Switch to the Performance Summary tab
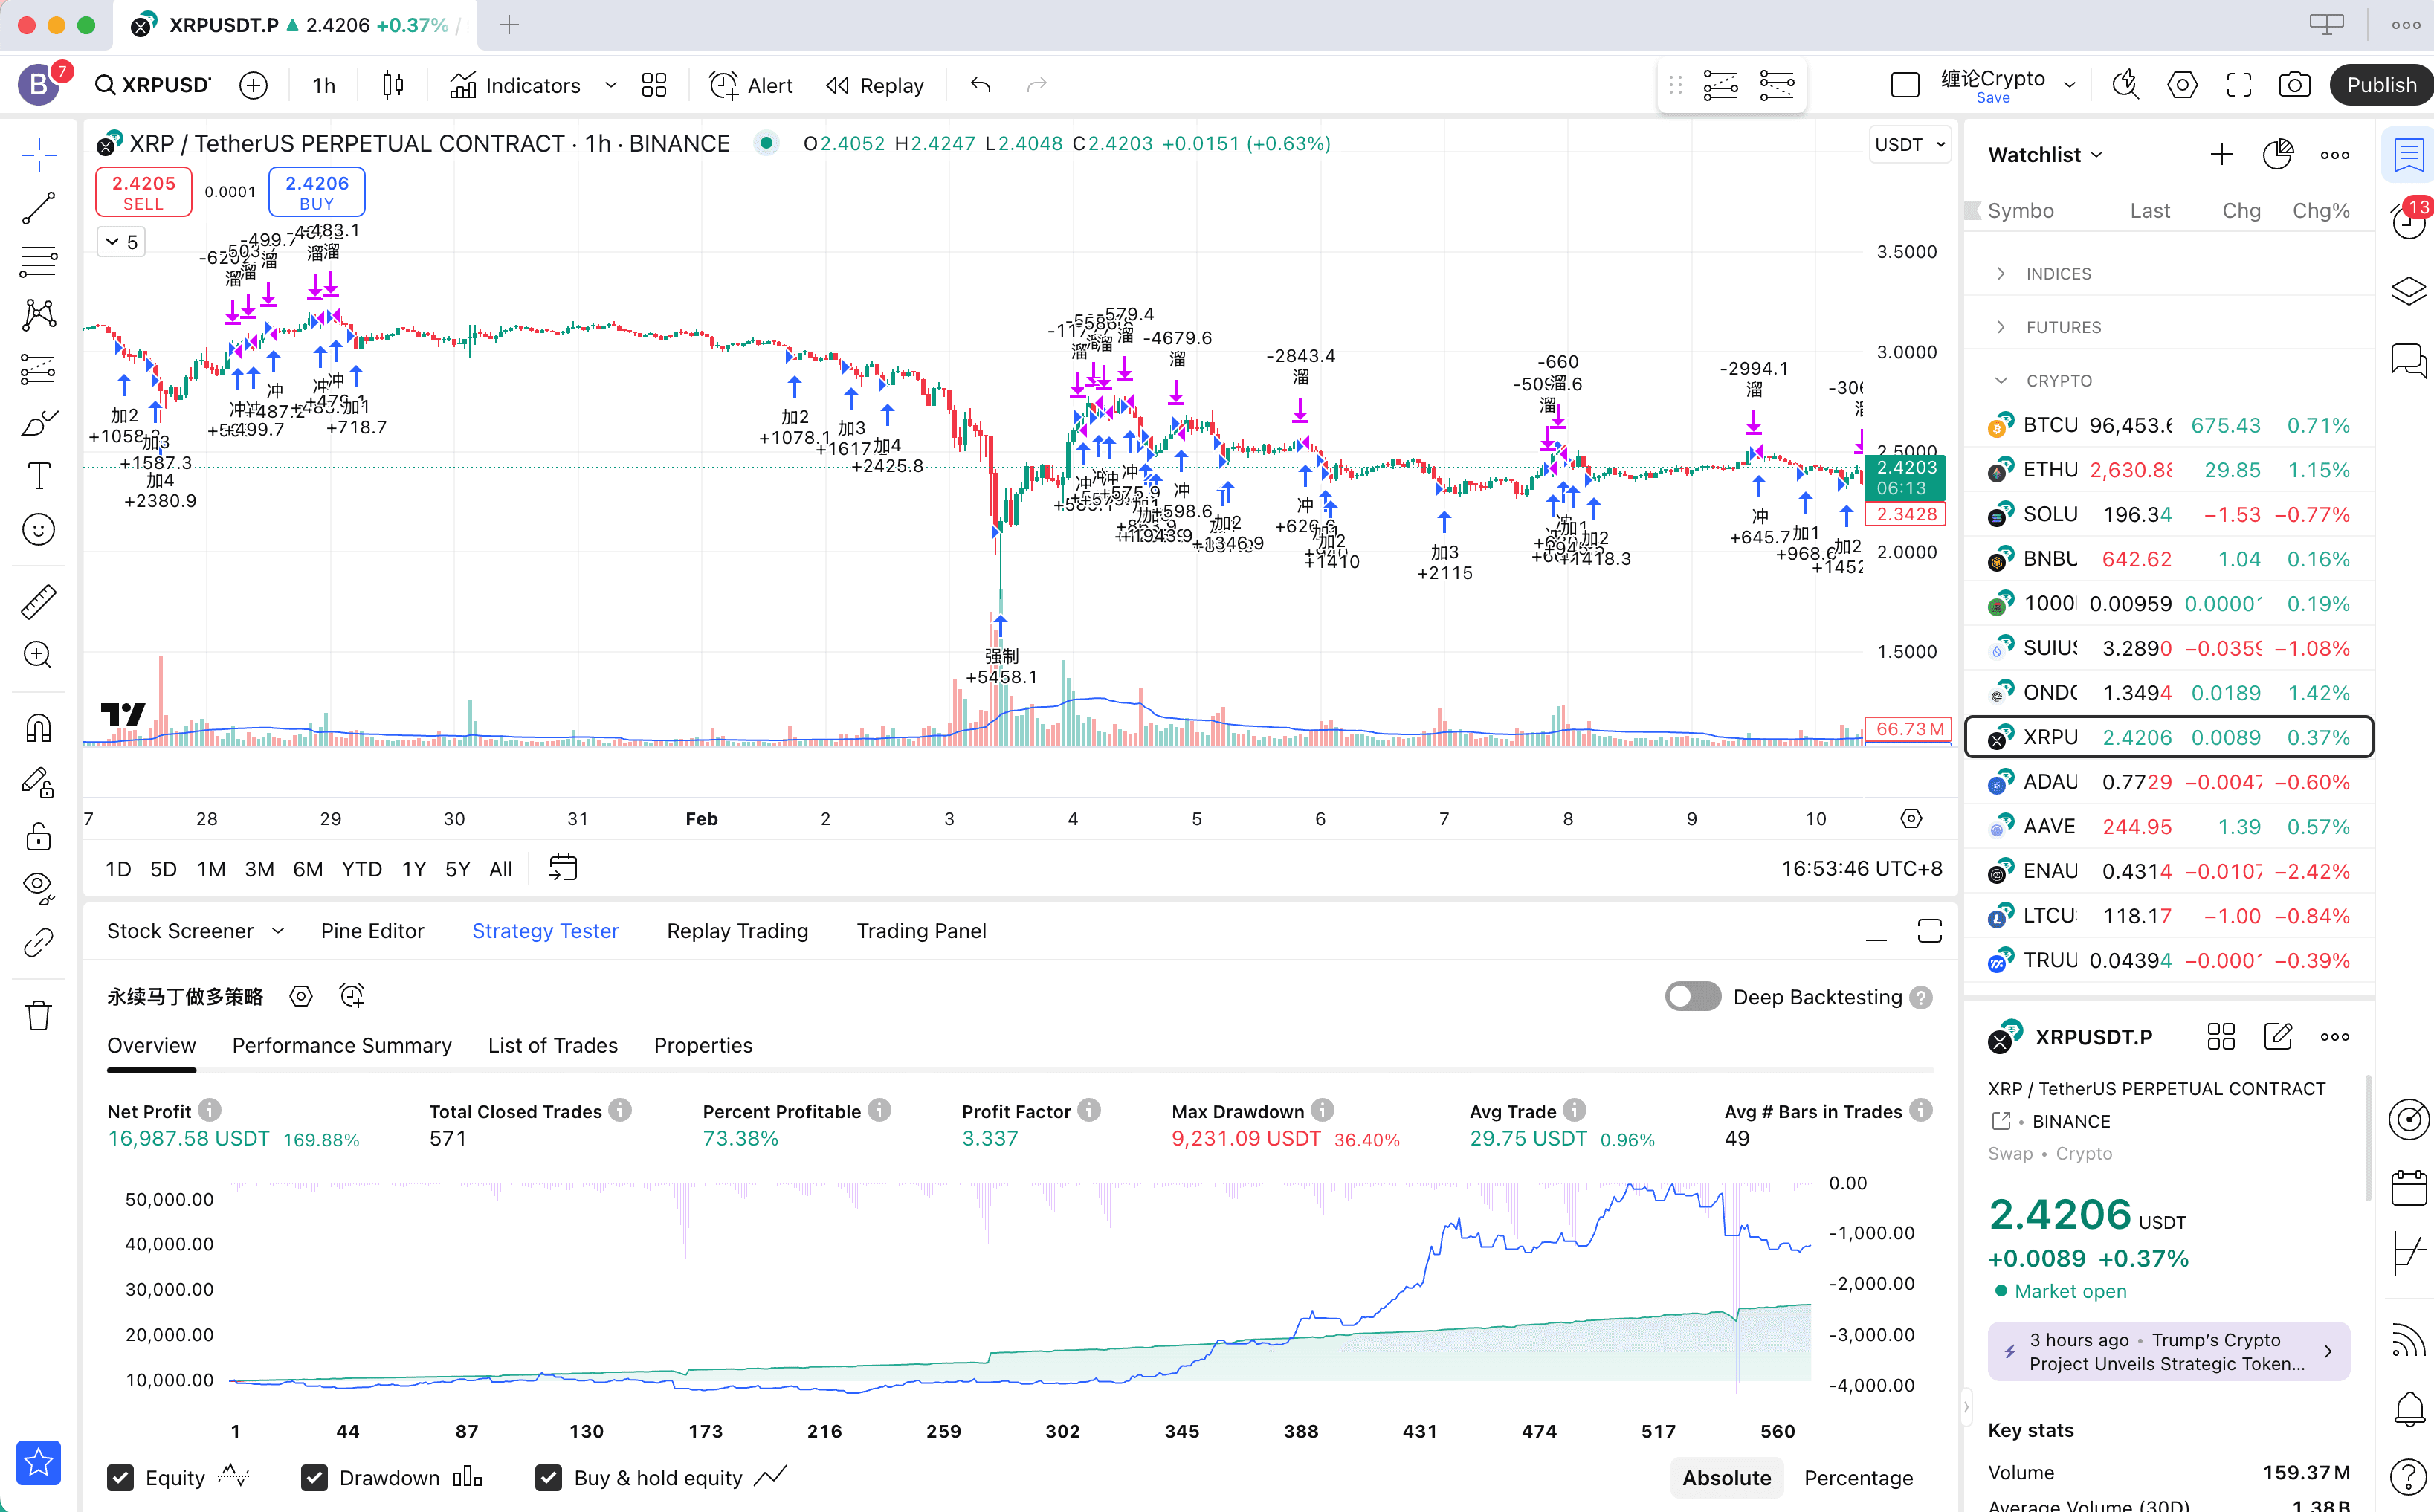The height and width of the screenshot is (1512, 2434). [341, 1045]
